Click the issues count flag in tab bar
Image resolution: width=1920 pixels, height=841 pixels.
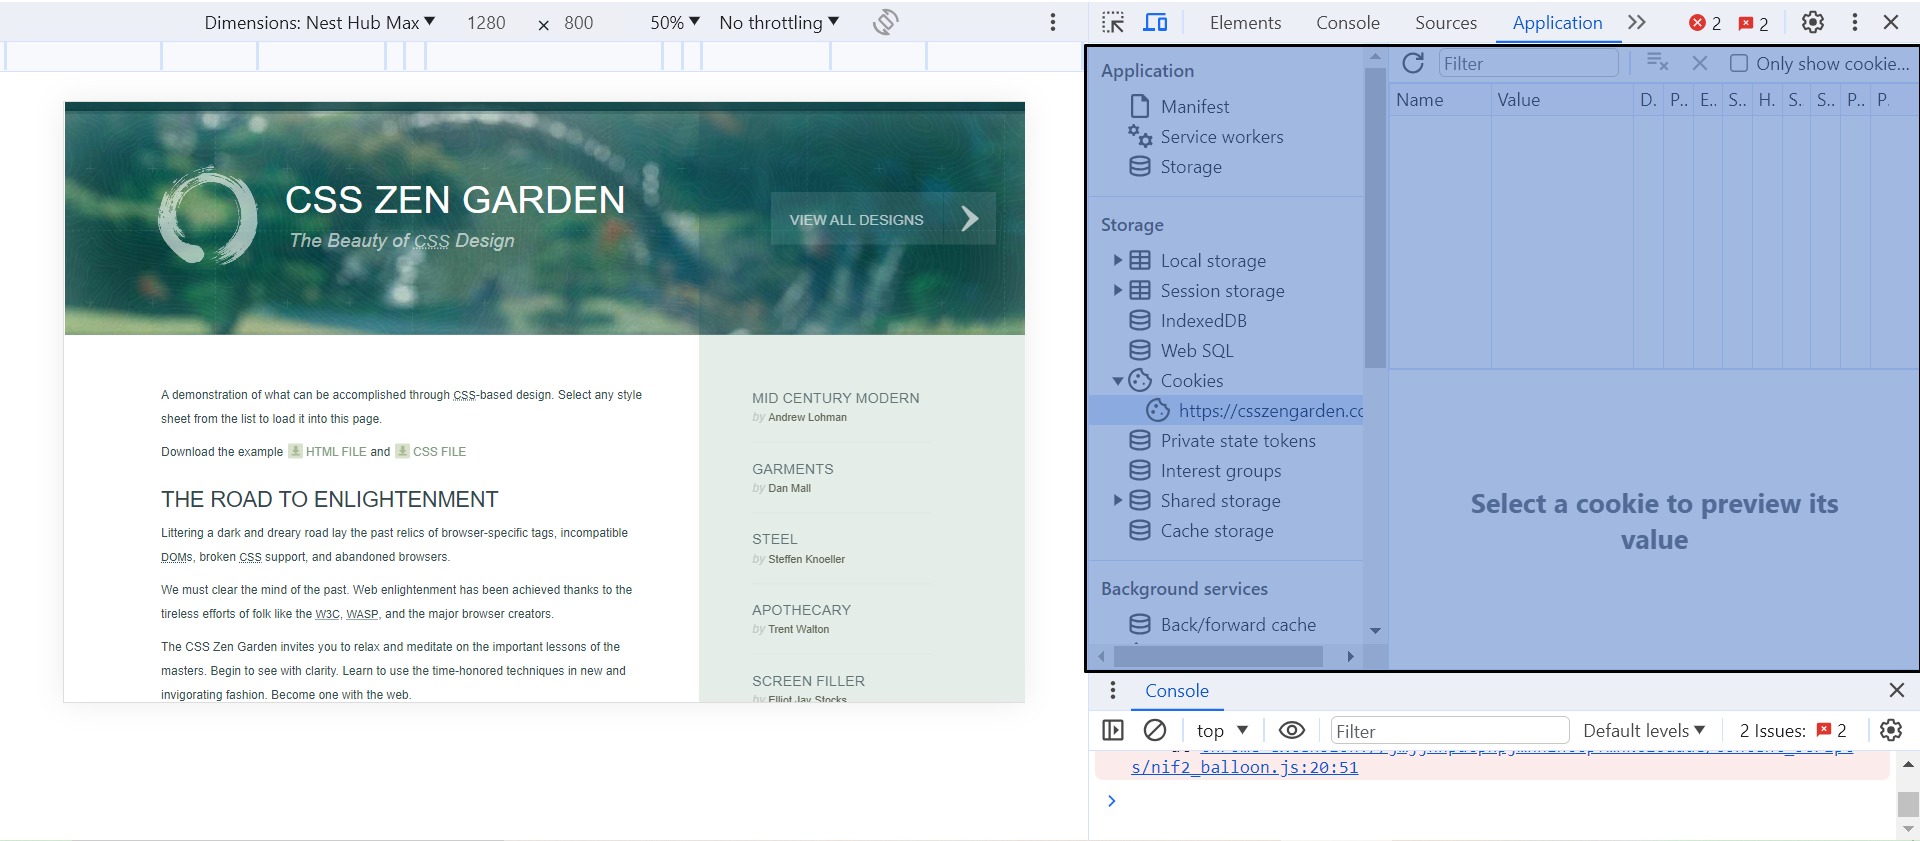tap(1753, 23)
